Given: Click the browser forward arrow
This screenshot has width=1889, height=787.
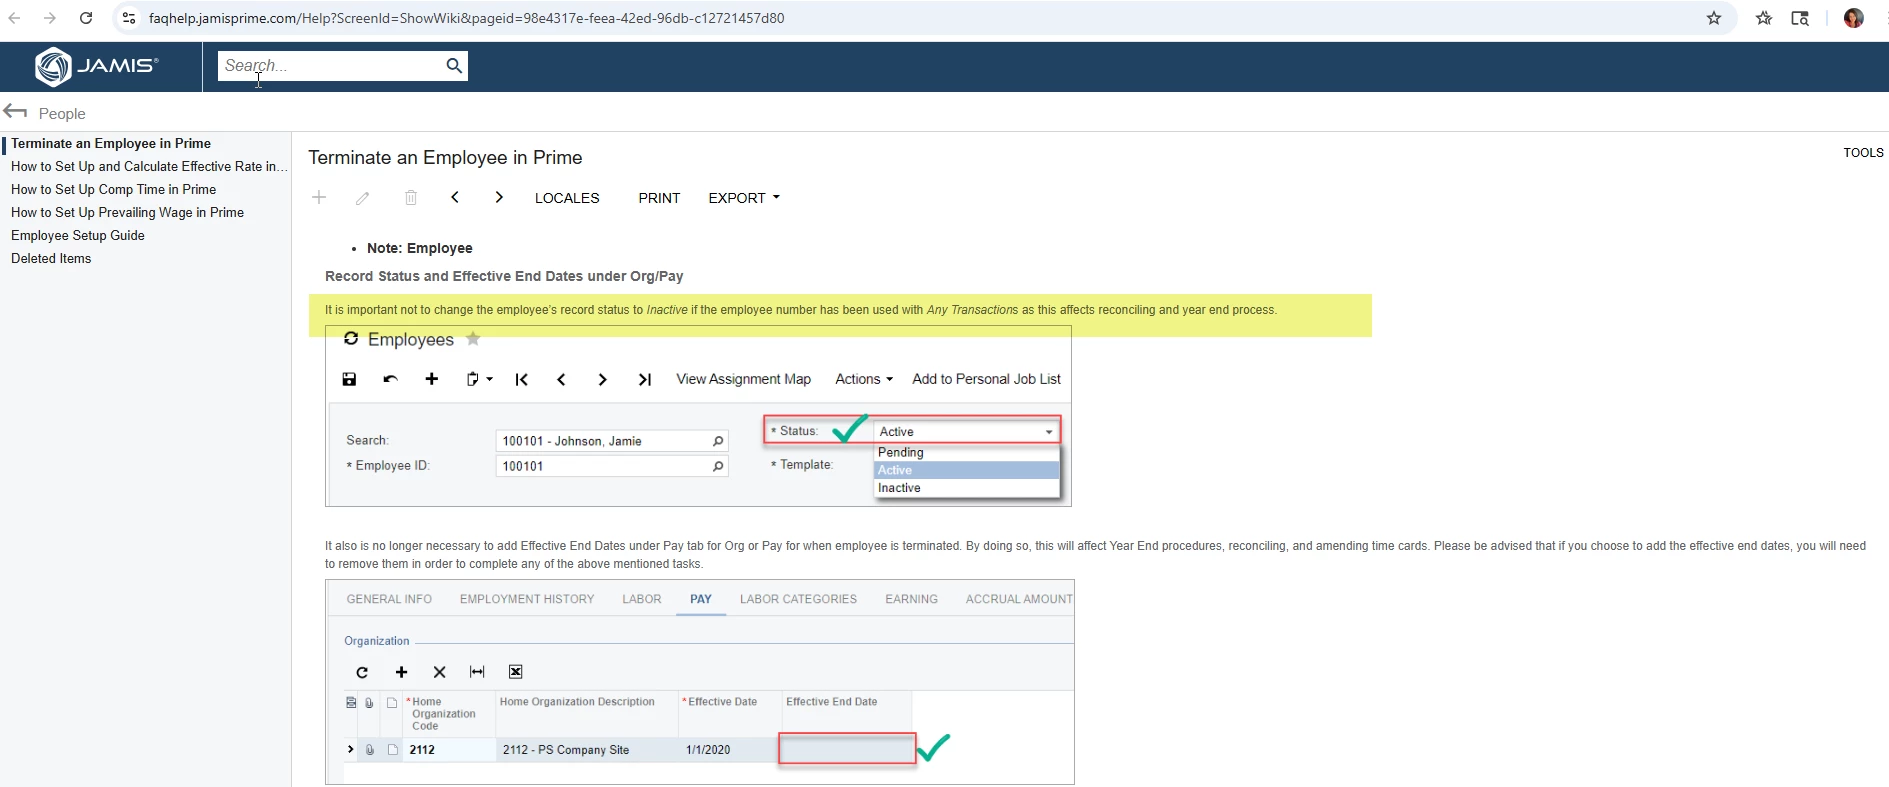Looking at the screenshot, I should (x=50, y=18).
